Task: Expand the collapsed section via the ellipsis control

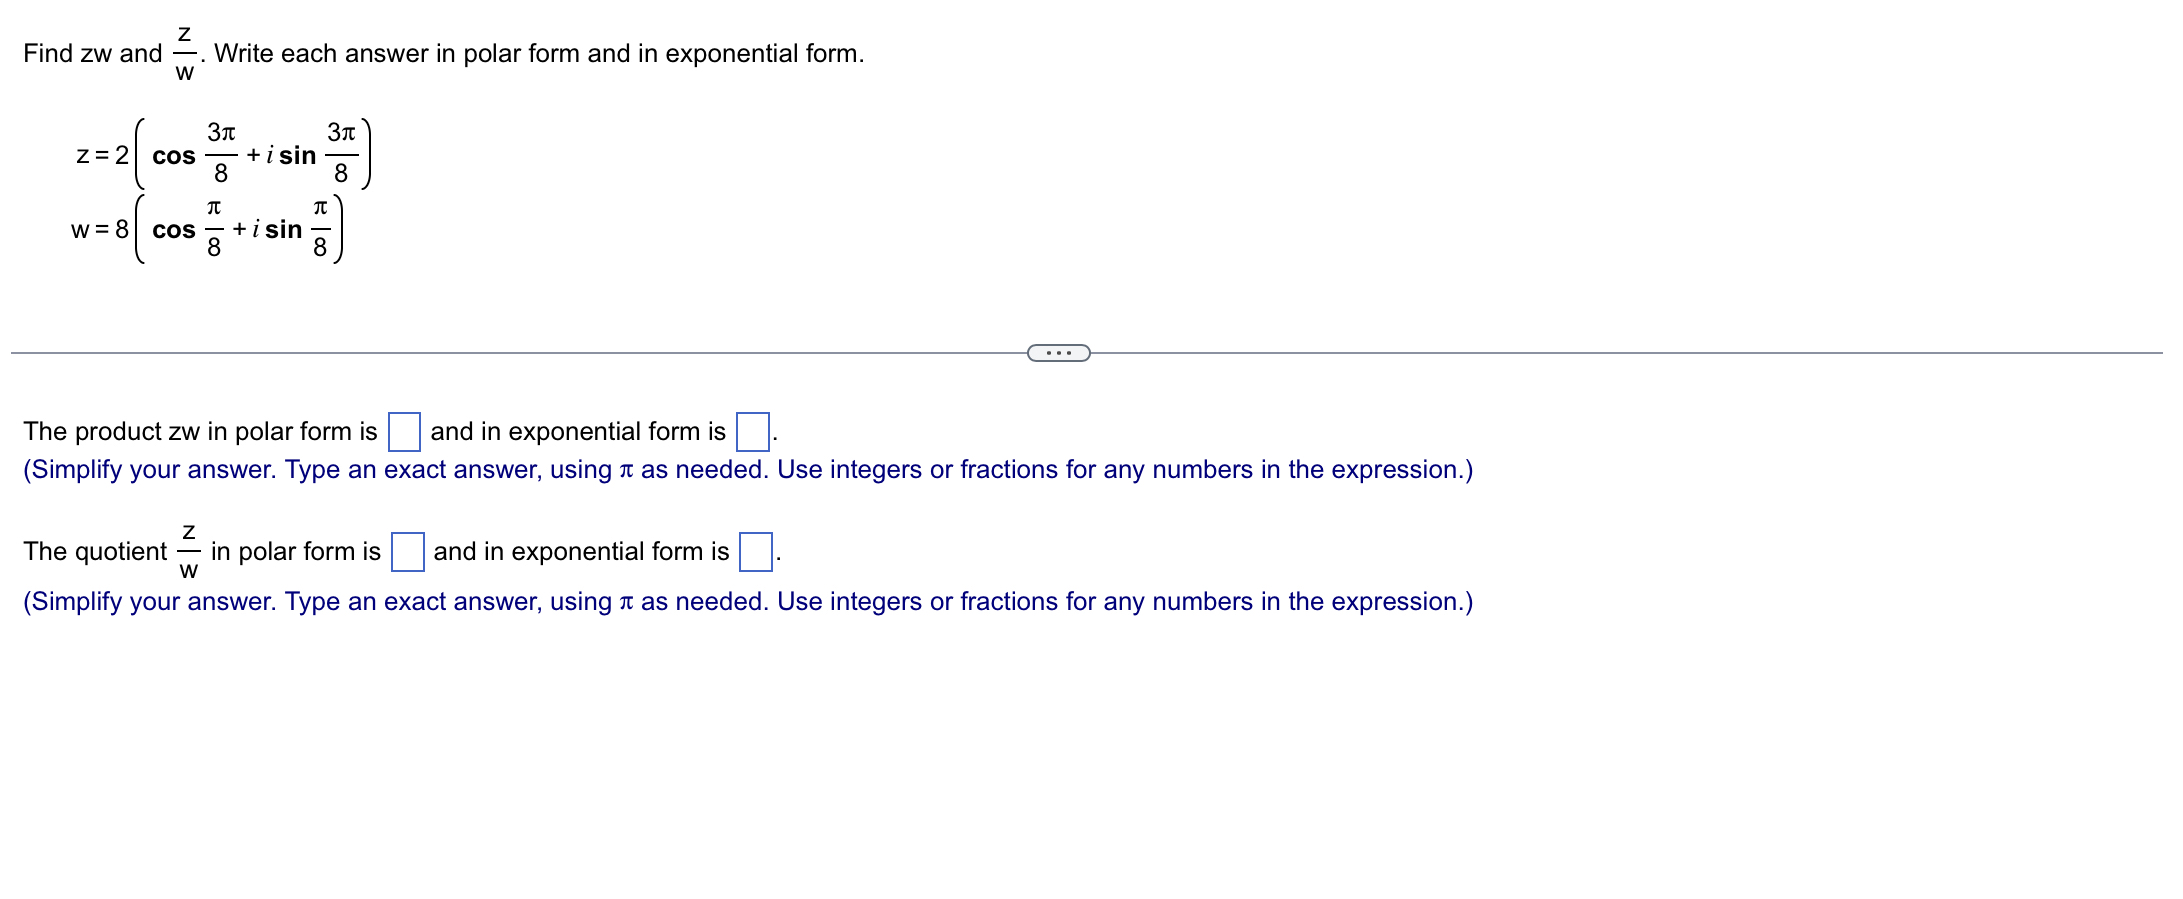Action: coord(1058,351)
